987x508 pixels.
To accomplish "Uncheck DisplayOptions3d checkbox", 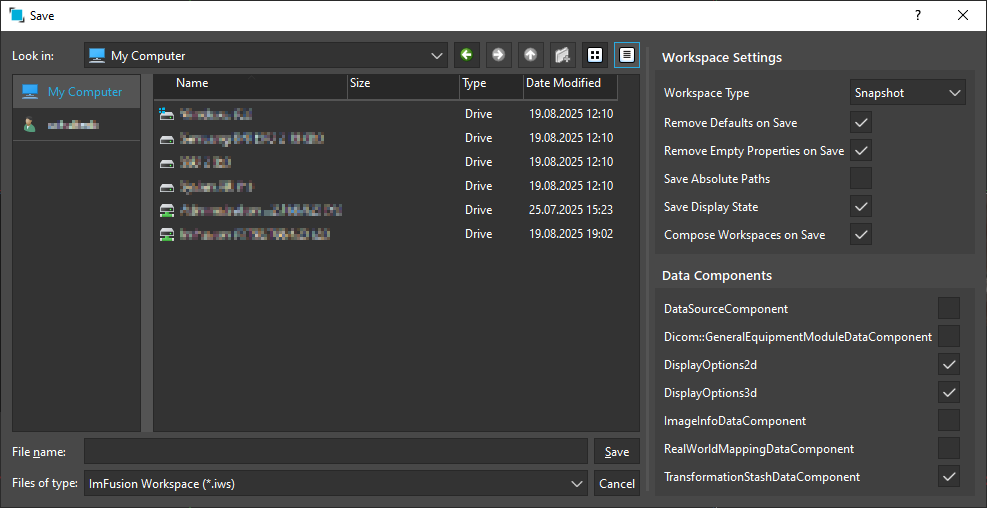I will point(949,393).
